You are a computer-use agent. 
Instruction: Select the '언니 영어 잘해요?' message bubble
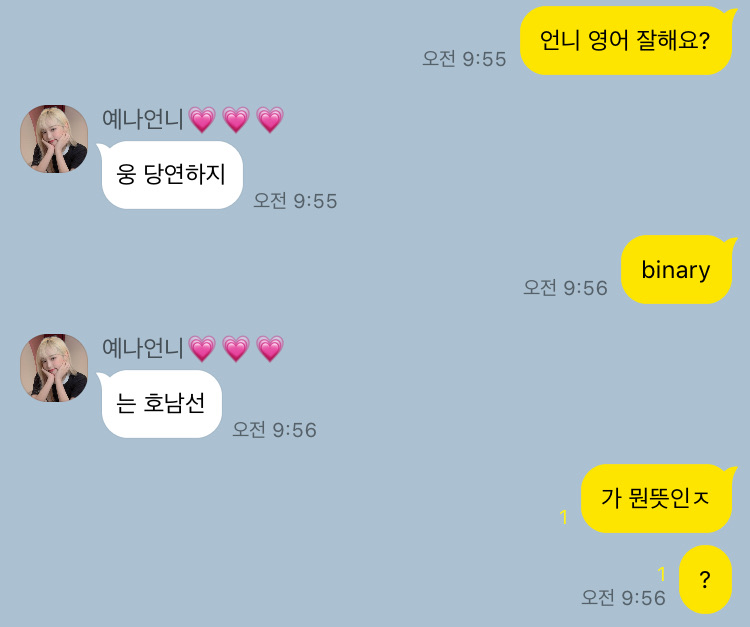click(x=626, y=41)
